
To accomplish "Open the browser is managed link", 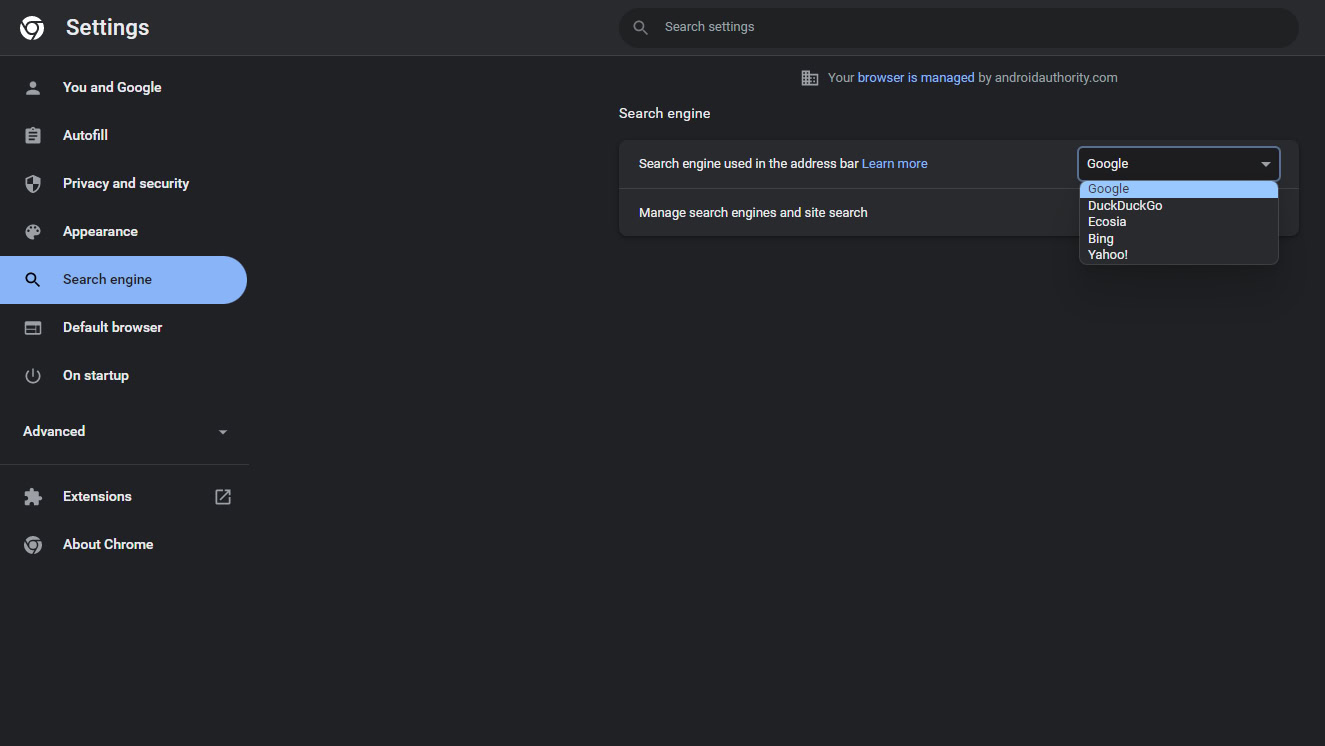I will tap(915, 78).
